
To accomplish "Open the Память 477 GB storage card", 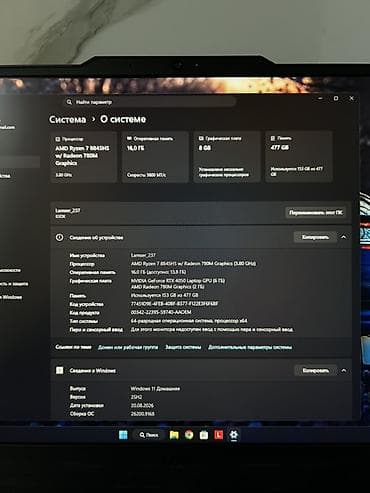I will (299, 157).
